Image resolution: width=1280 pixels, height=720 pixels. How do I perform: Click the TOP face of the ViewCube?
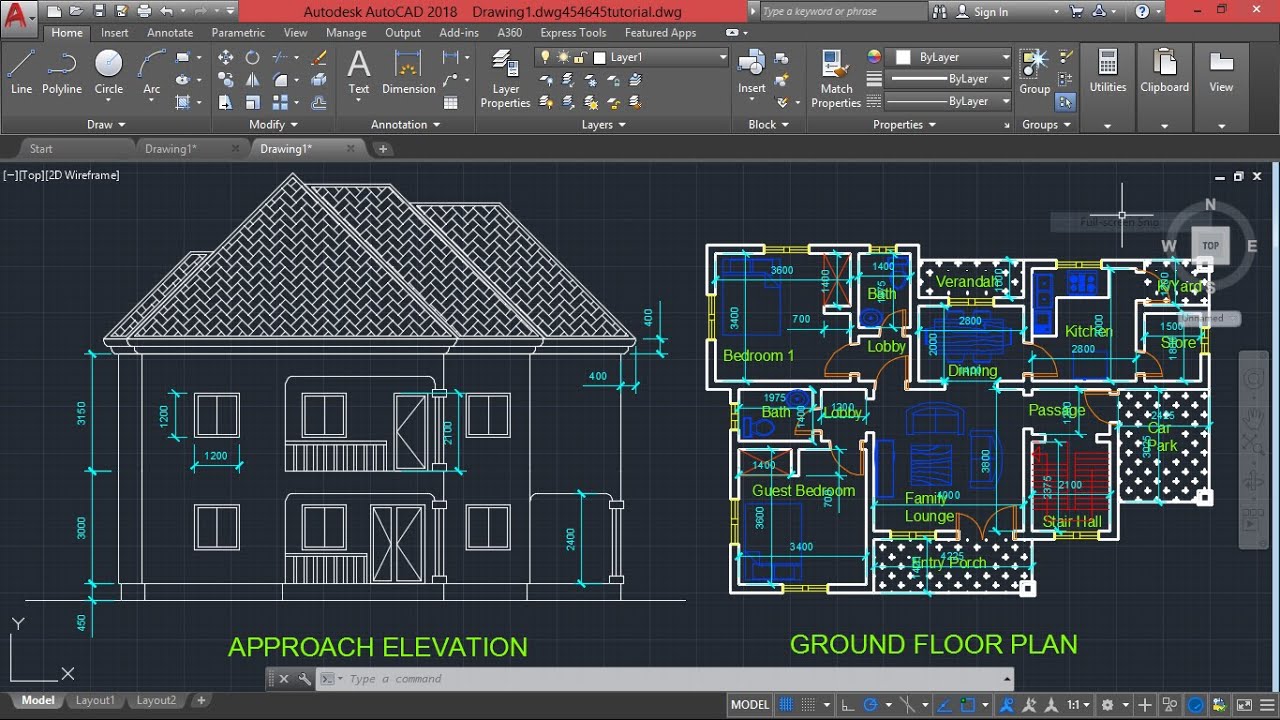pyautogui.click(x=1210, y=245)
